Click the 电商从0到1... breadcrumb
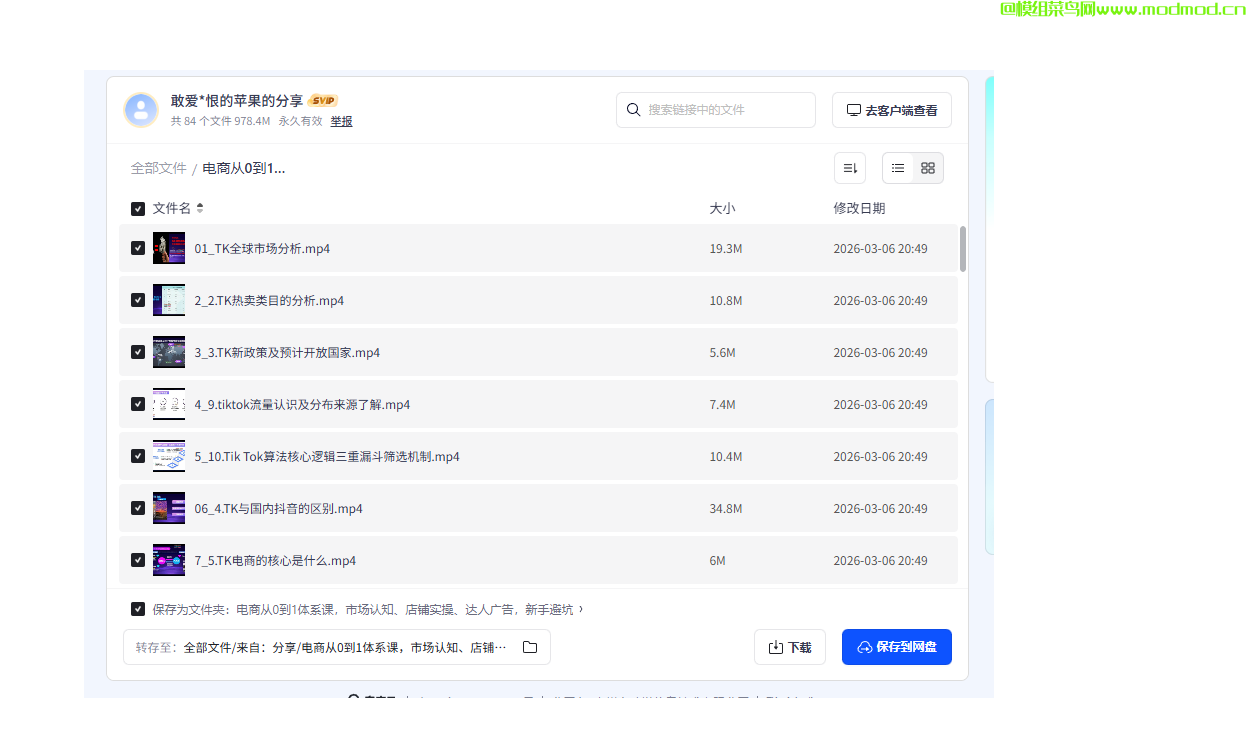The height and width of the screenshot is (749, 1246). (x=244, y=168)
